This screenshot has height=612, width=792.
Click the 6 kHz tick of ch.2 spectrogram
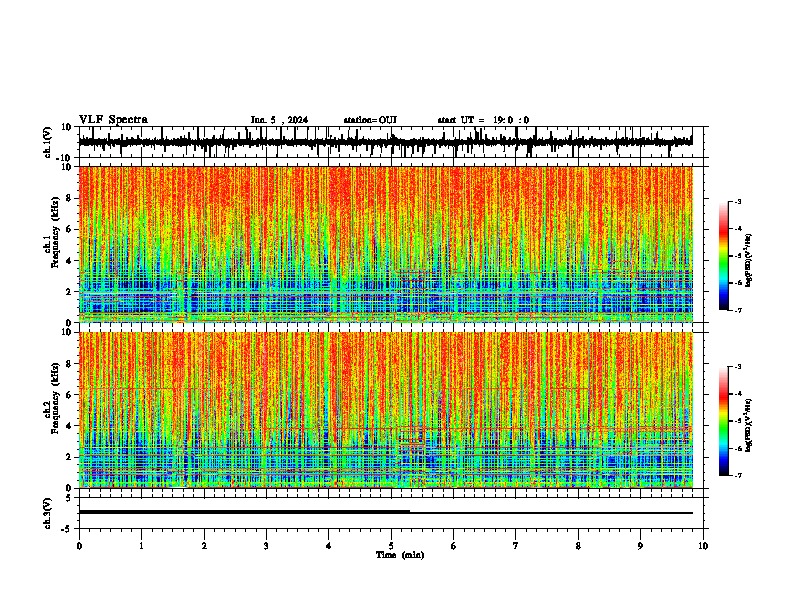[x=70, y=395]
